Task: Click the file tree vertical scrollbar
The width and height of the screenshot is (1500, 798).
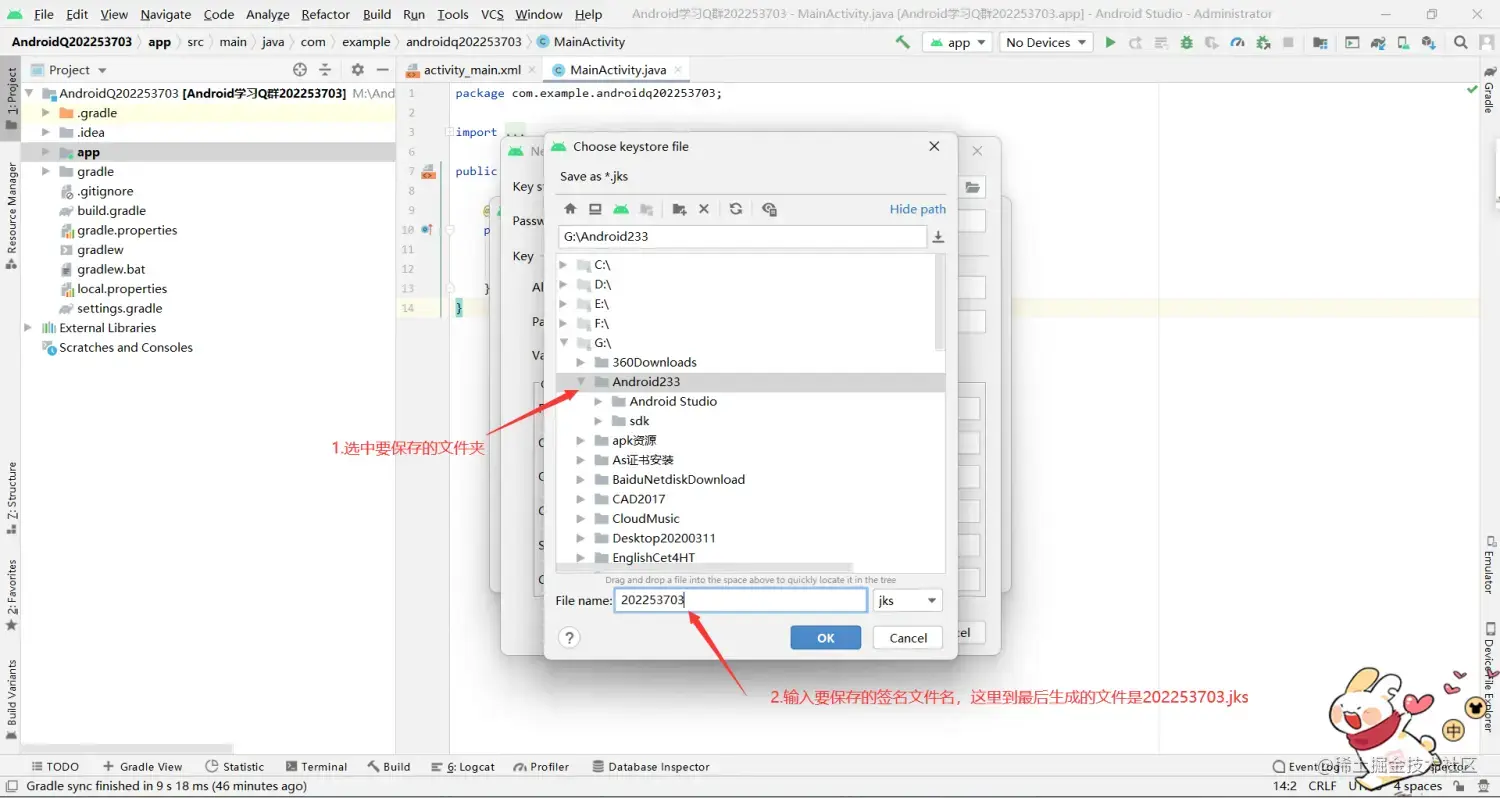Action: (939, 302)
